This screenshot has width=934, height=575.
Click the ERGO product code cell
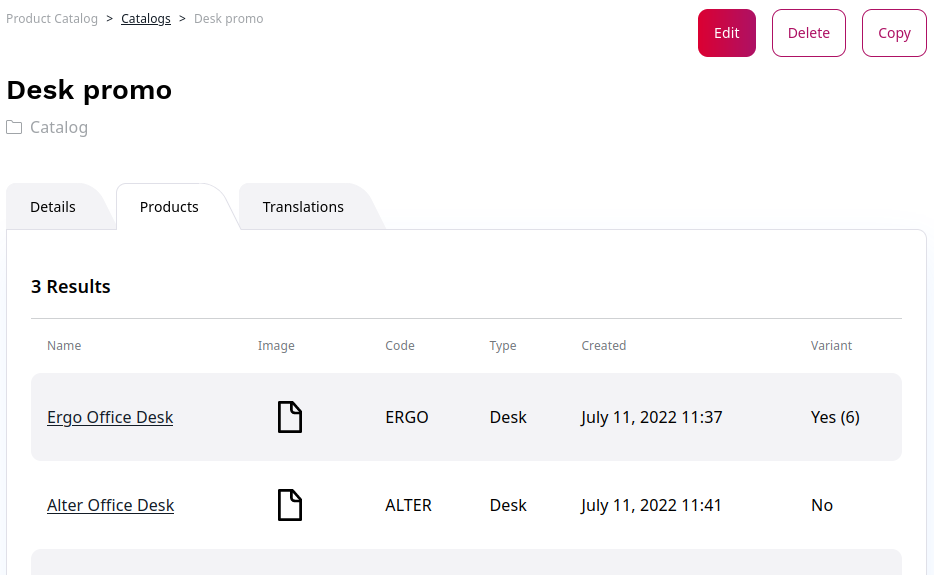[406, 417]
